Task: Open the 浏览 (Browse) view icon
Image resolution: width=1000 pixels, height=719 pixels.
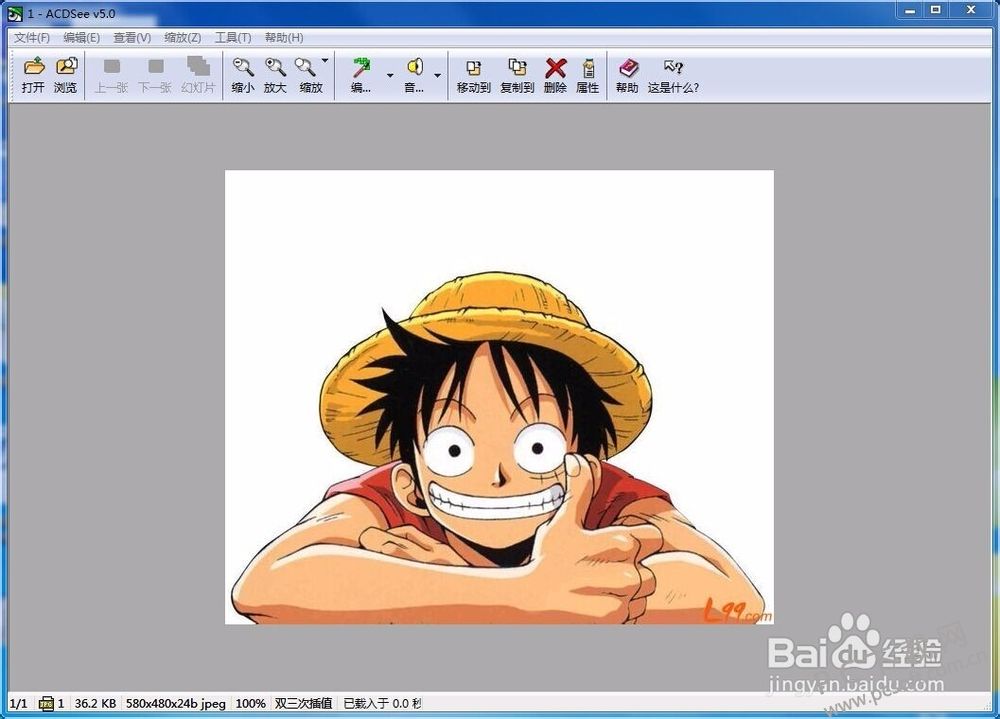Action: point(66,66)
